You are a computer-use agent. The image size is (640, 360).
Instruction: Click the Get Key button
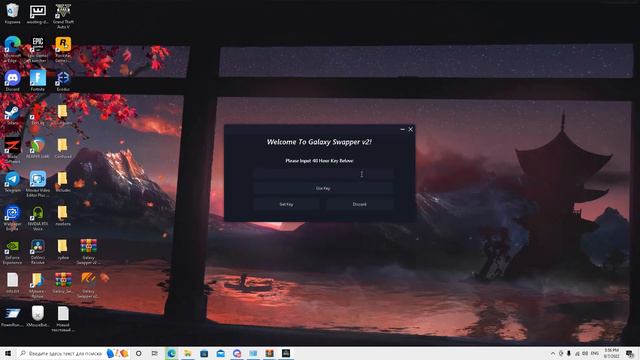tap(286, 204)
